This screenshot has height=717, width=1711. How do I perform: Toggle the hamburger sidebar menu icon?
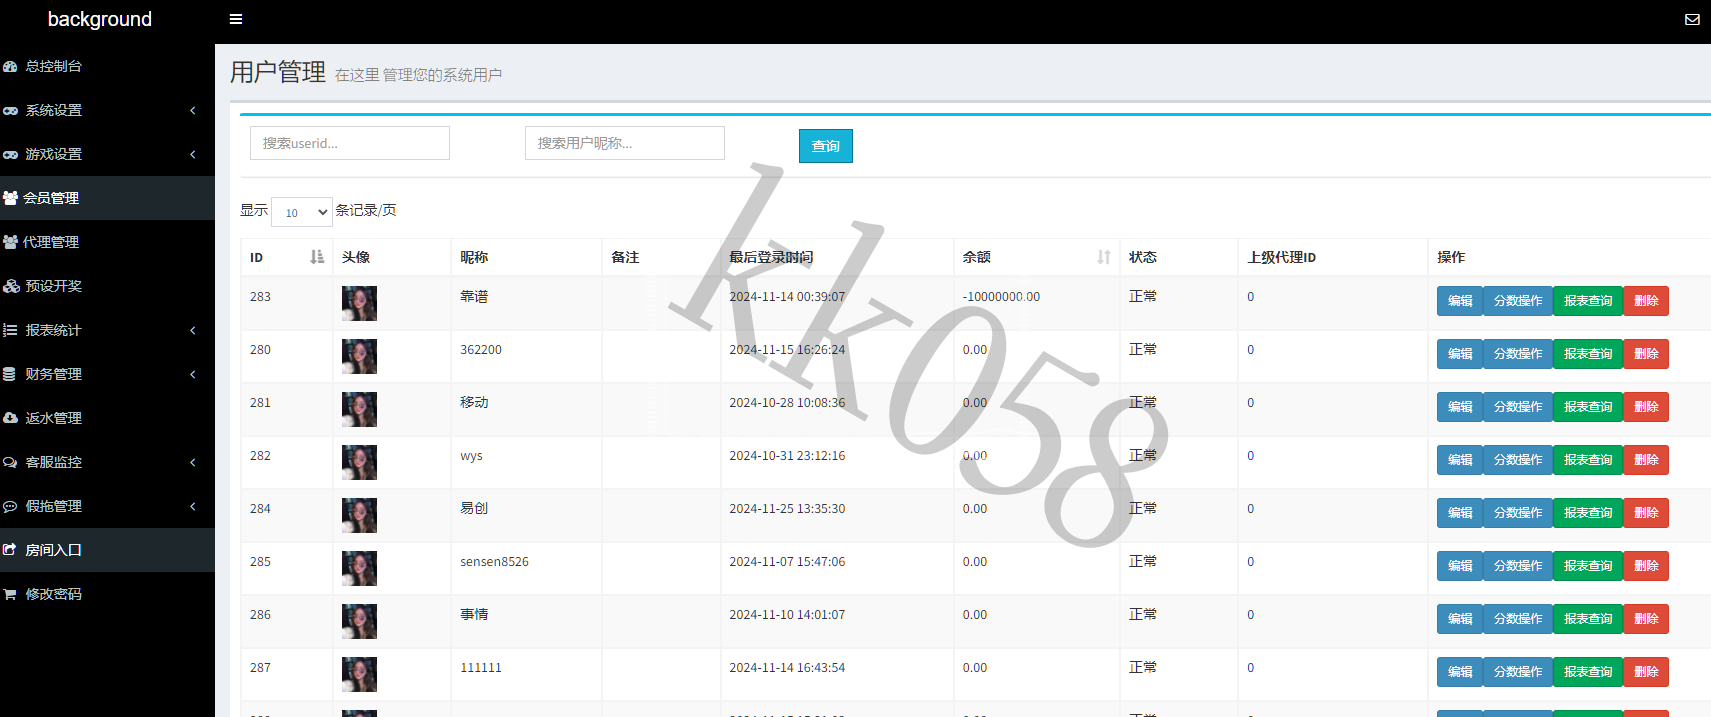tap(236, 19)
